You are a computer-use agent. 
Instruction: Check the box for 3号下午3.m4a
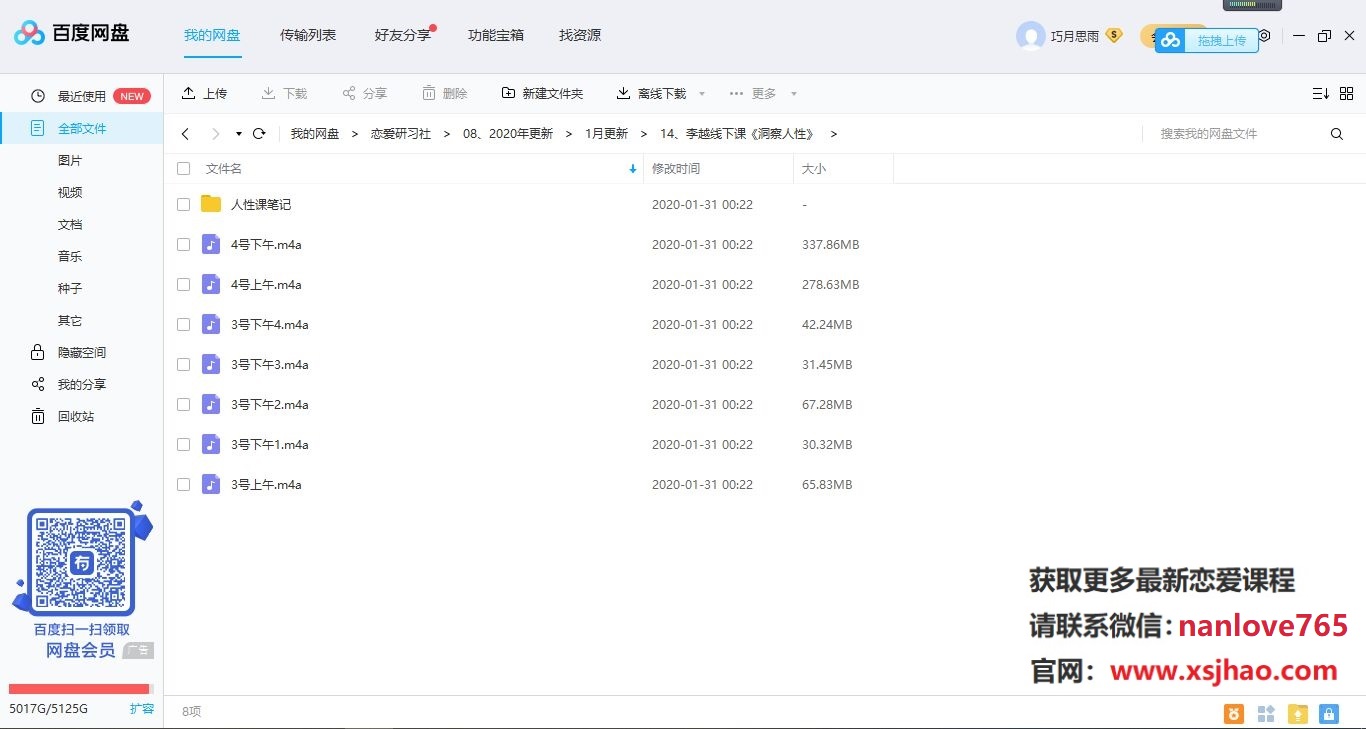click(x=183, y=364)
